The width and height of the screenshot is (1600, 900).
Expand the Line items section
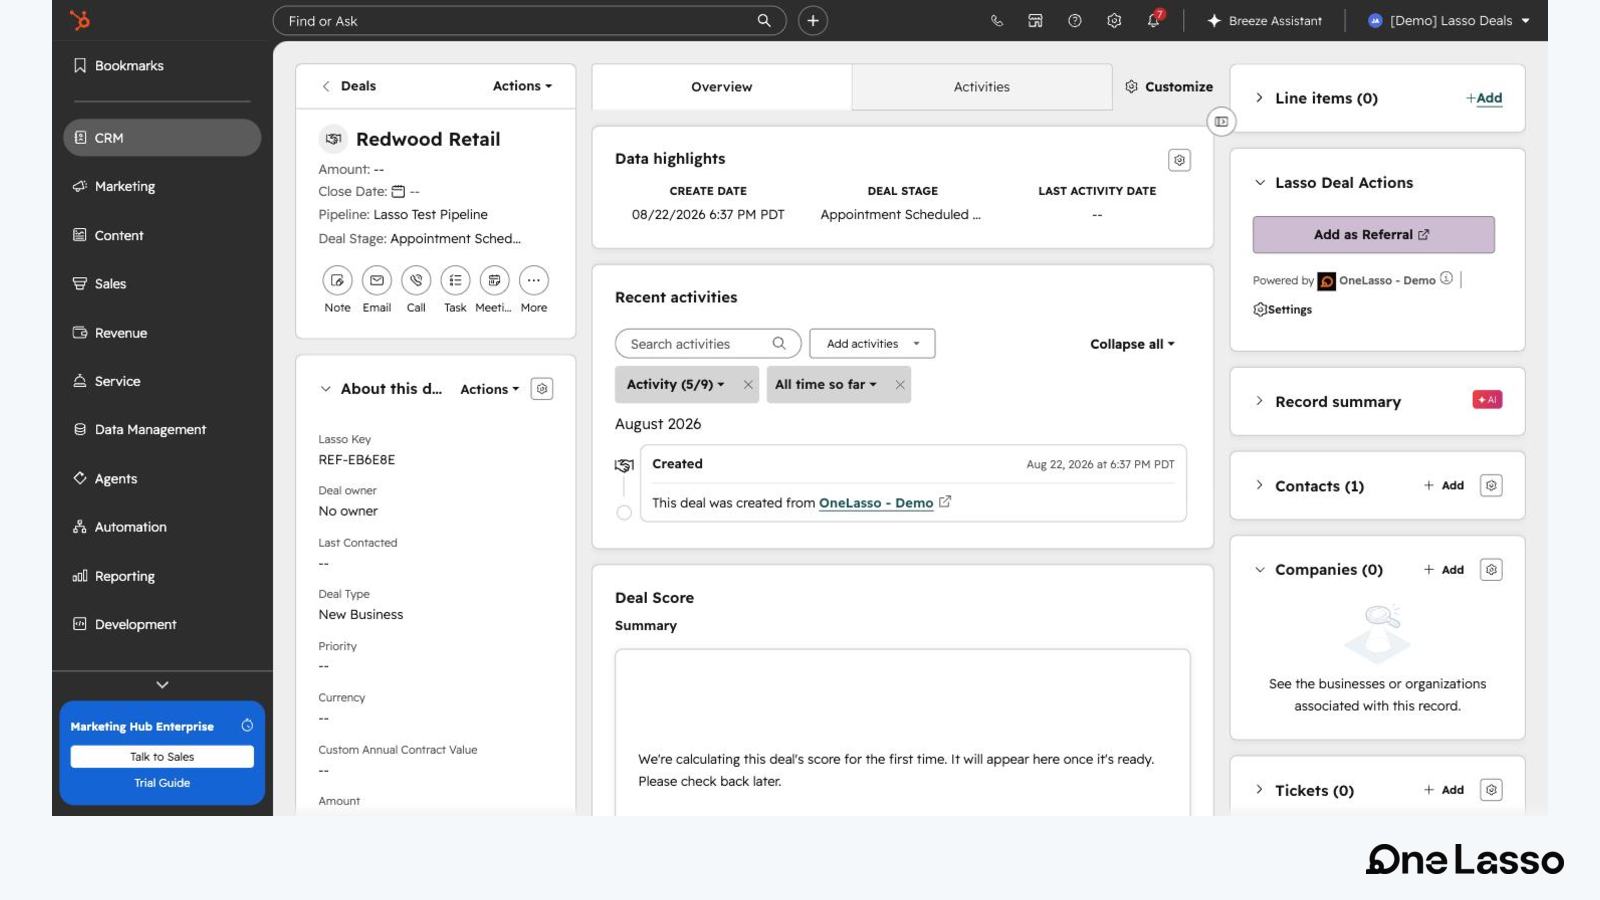[x=1260, y=98]
